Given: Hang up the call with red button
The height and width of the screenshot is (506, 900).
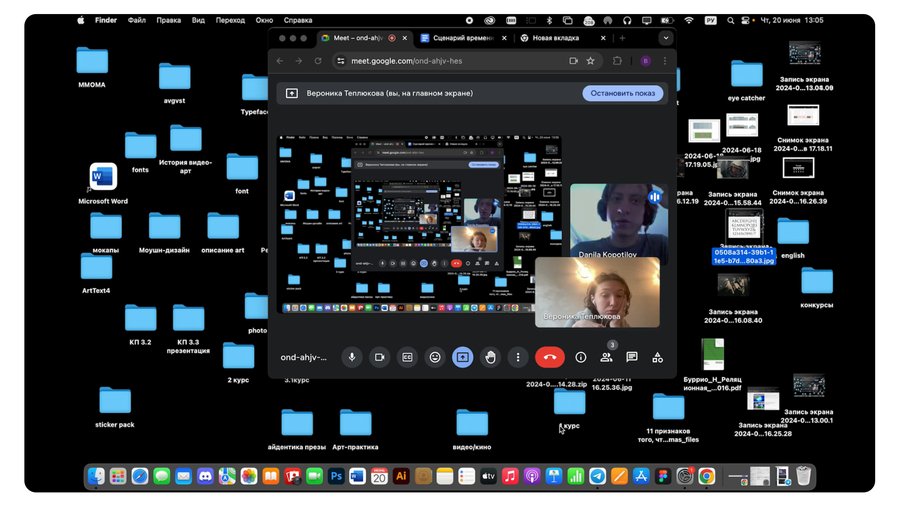Looking at the screenshot, I should coord(549,357).
